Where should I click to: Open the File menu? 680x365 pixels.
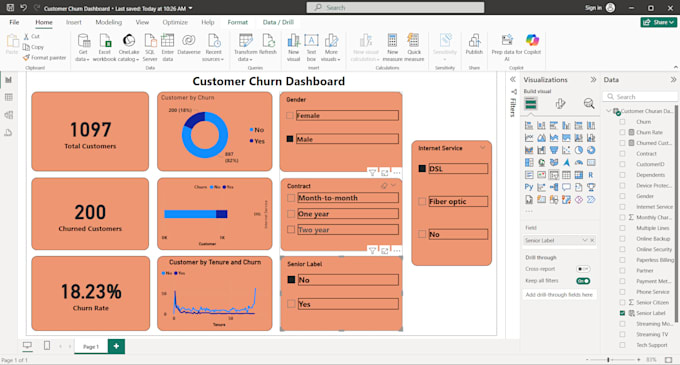pos(14,22)
